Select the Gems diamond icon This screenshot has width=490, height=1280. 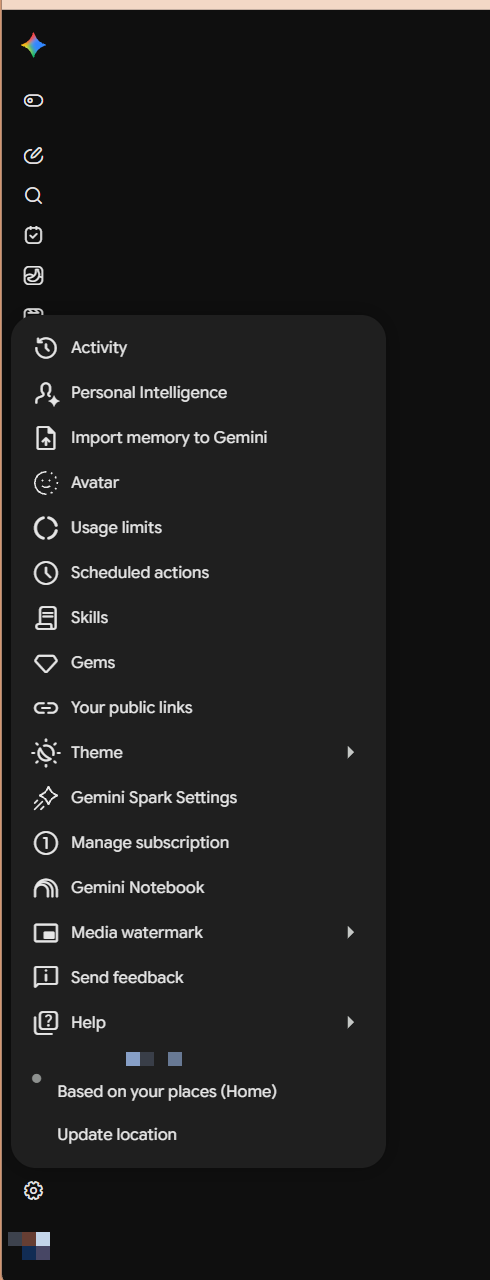(x=46, y=663)
